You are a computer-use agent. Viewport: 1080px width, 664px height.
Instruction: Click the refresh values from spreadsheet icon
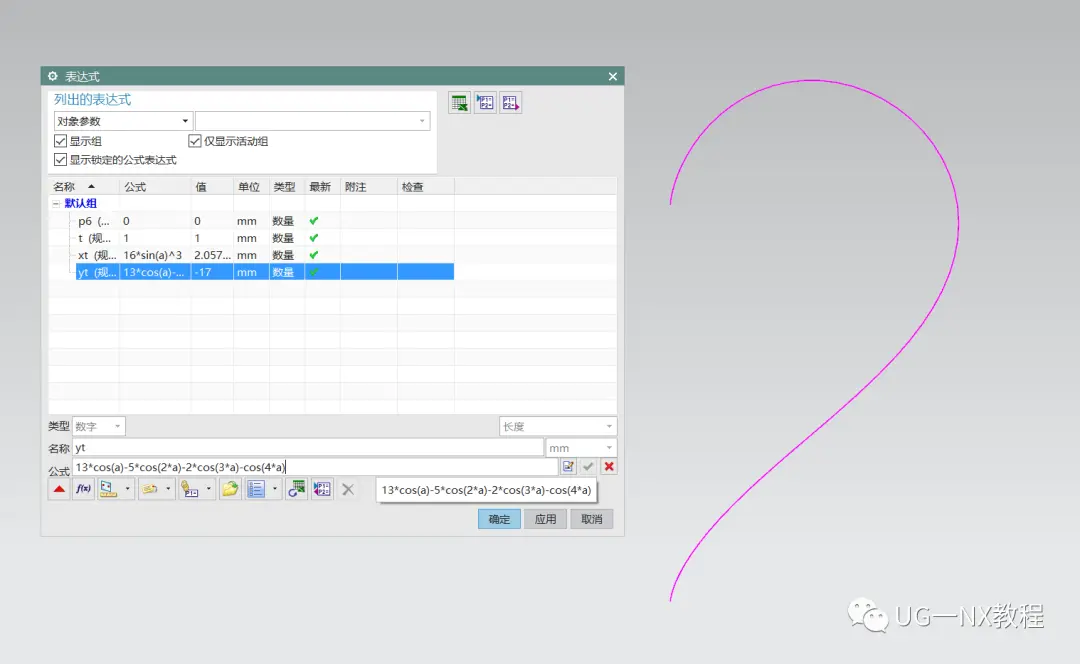coord(296,490)
